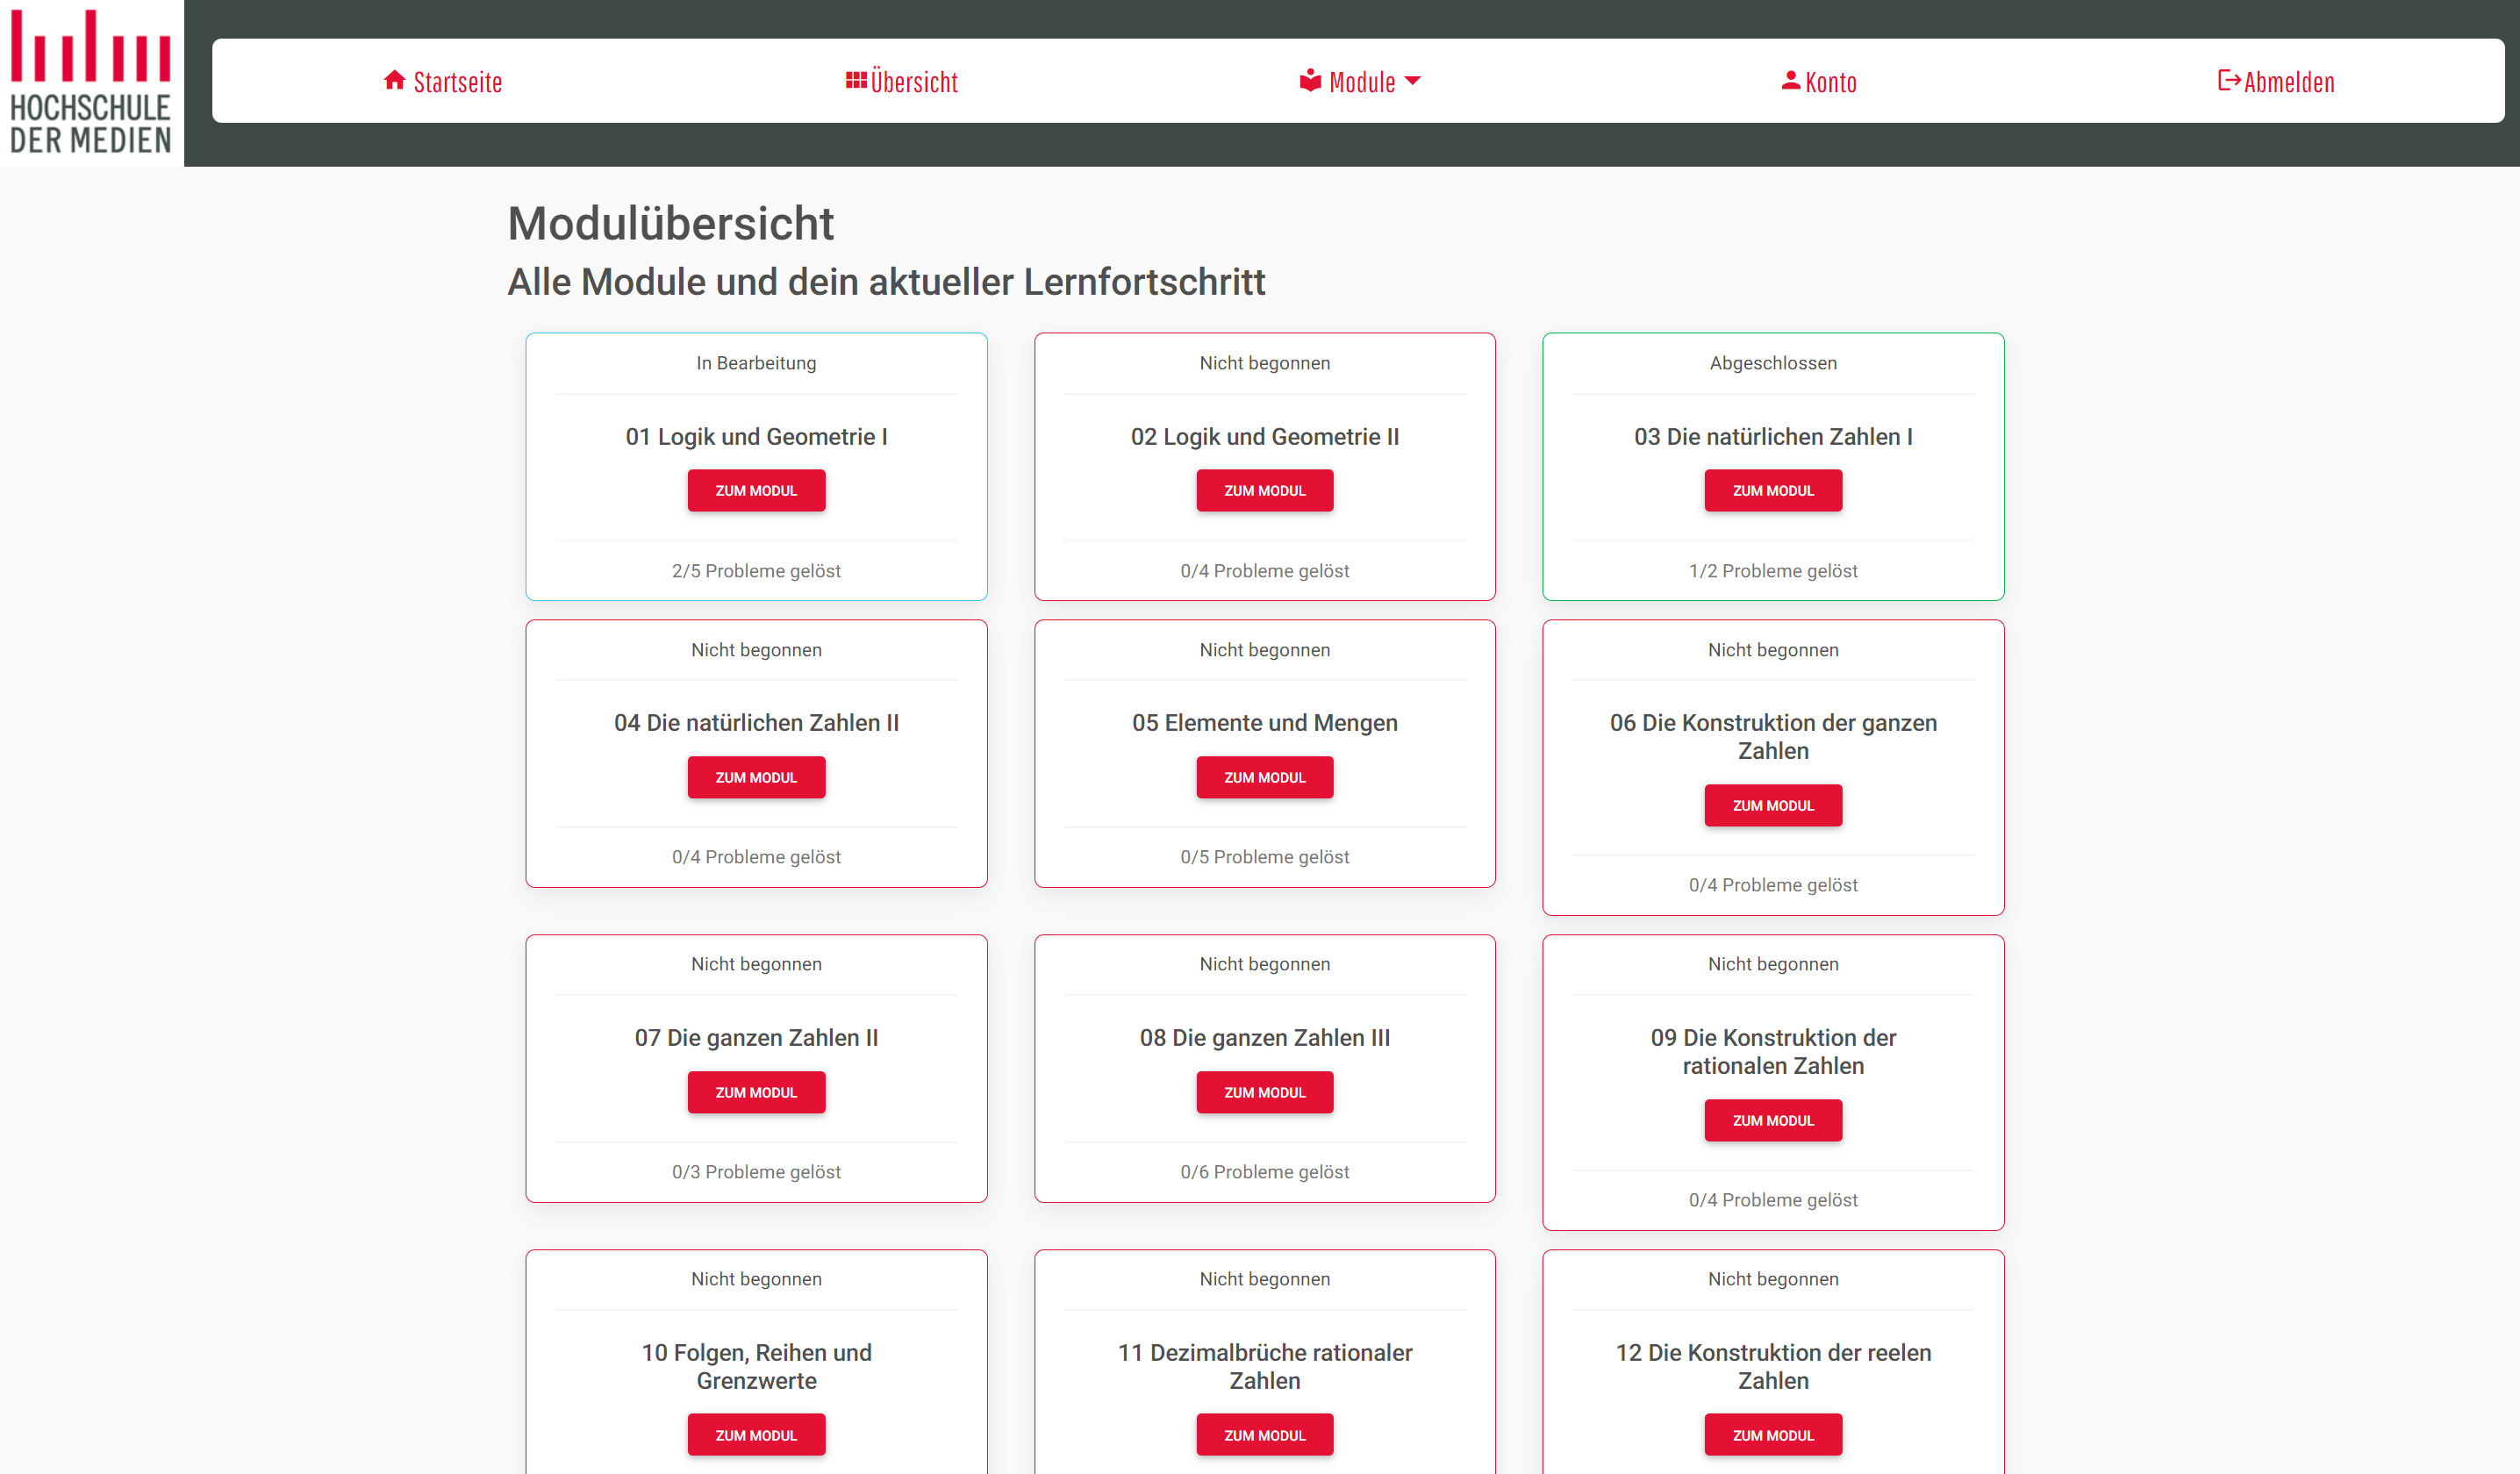
Task: Click '0/5 Probleme gelöst' on module 05
Action: pyautogui.click(x=1265, y=857)
